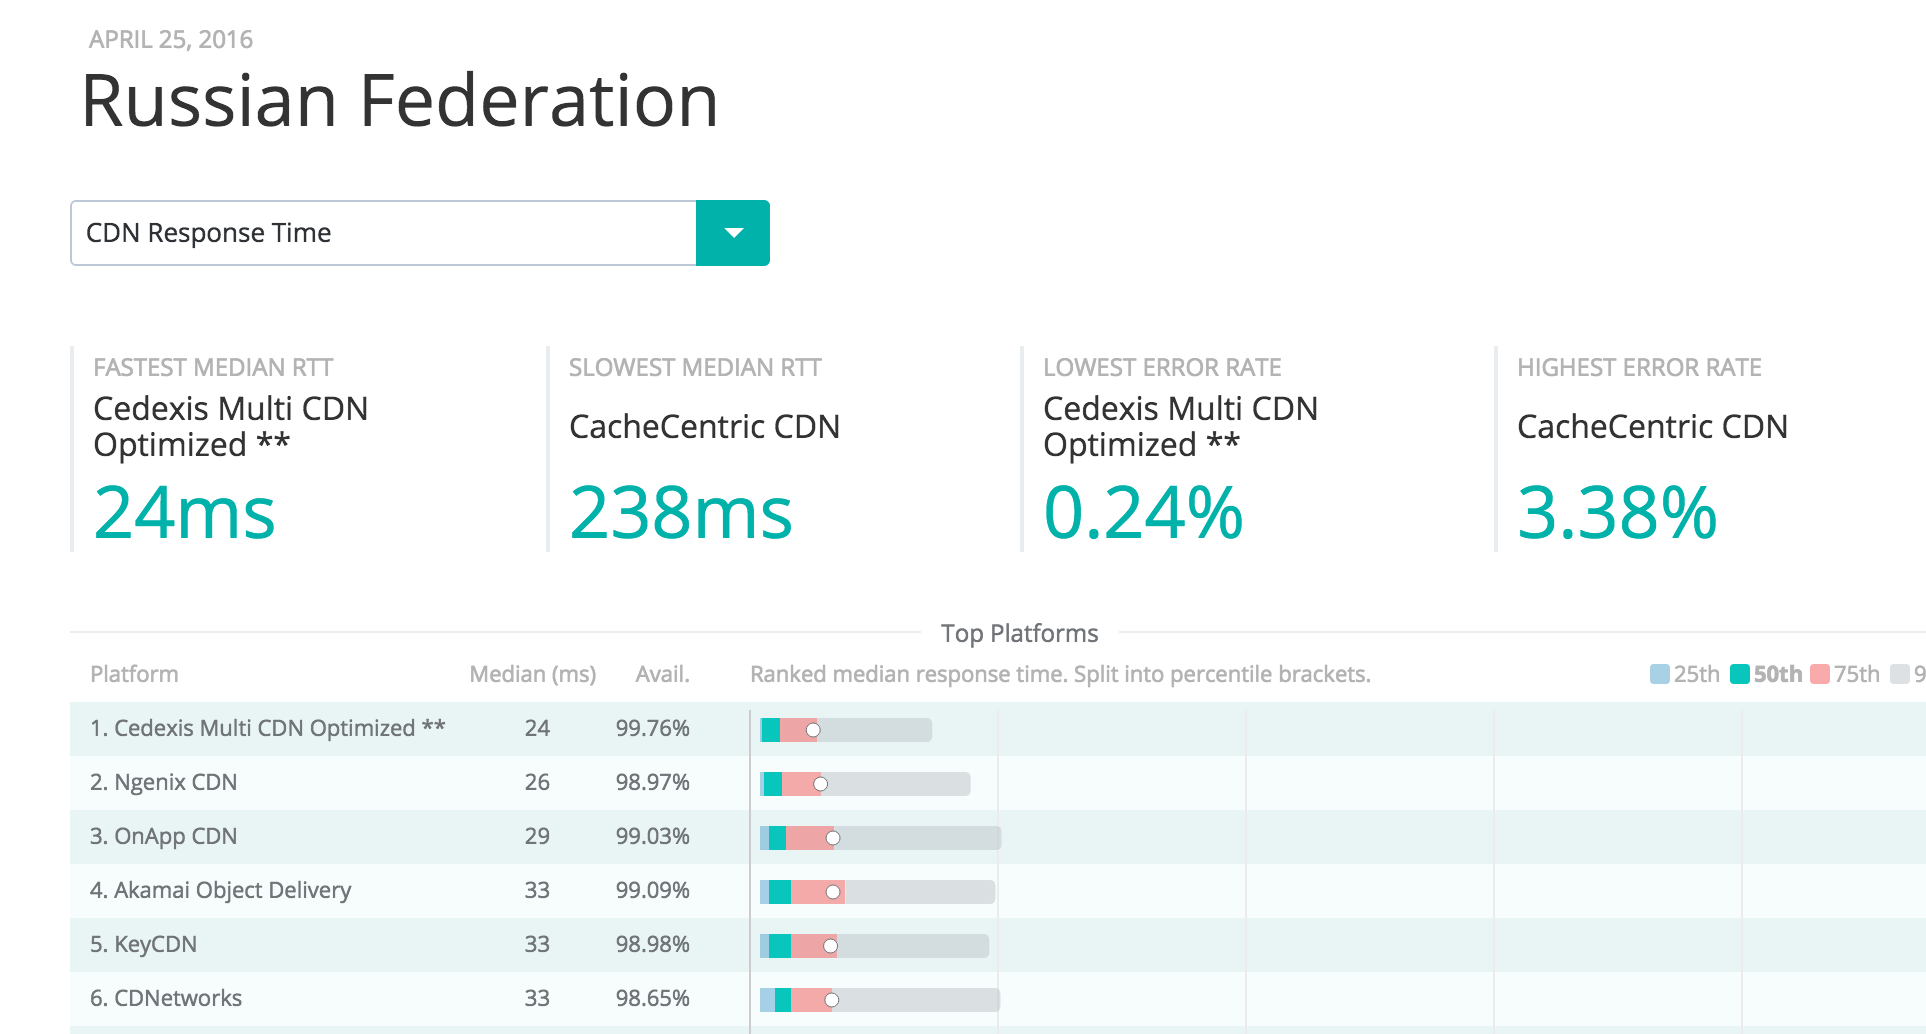Click the median marker on KeyCDN bar
This screenshot has width=1926, height=1034.
point(830,946)
